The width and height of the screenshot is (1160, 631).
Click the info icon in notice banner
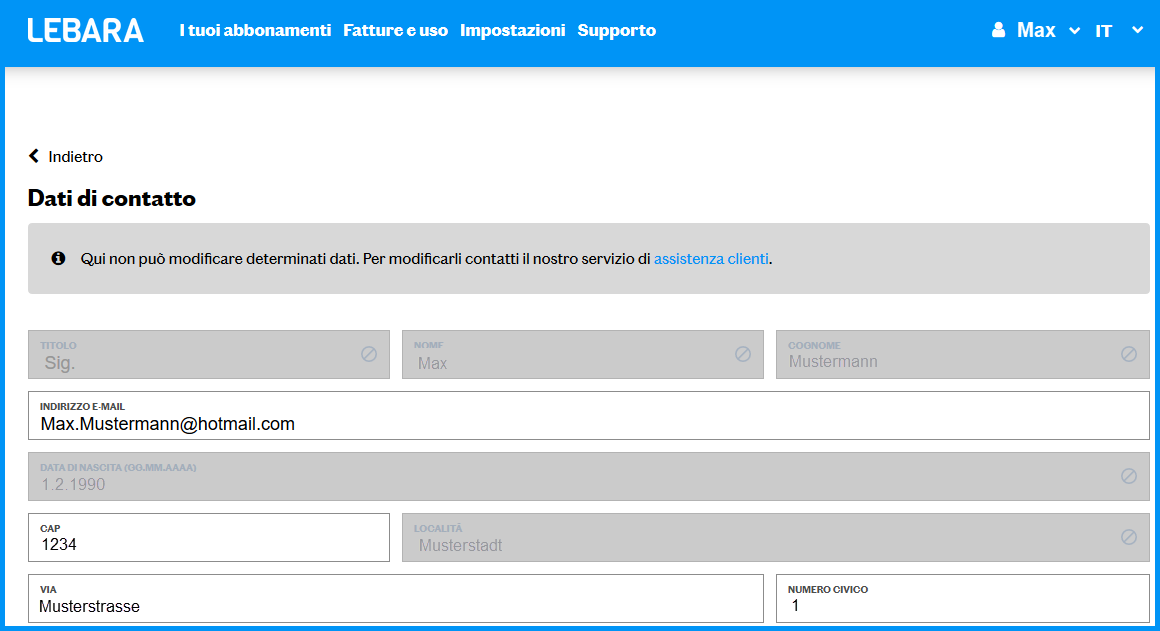[x=58, y=259]
